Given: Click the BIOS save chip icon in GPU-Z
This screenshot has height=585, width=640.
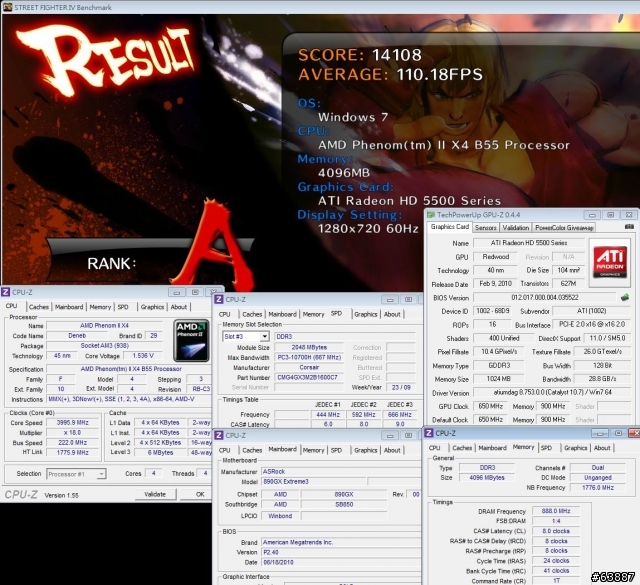Looking at the screenshot, I should (x=625, y=298).
